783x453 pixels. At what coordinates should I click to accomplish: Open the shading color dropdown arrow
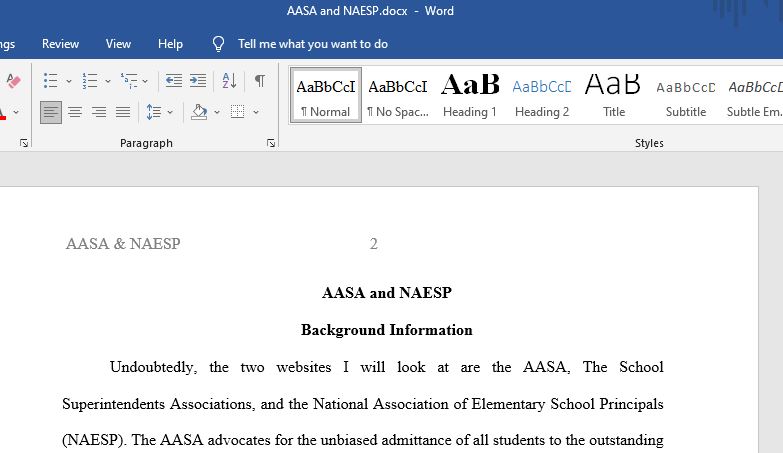[x=217, y=112]
